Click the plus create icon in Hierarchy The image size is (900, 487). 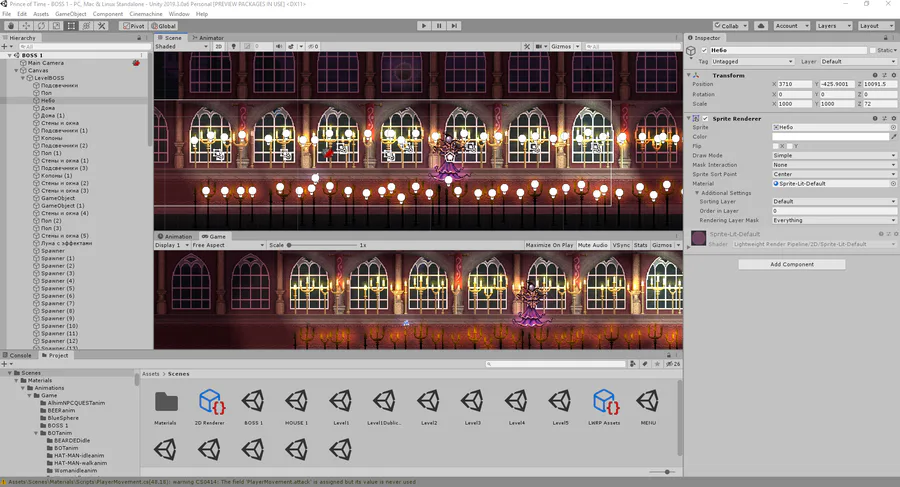click(5, 47)
